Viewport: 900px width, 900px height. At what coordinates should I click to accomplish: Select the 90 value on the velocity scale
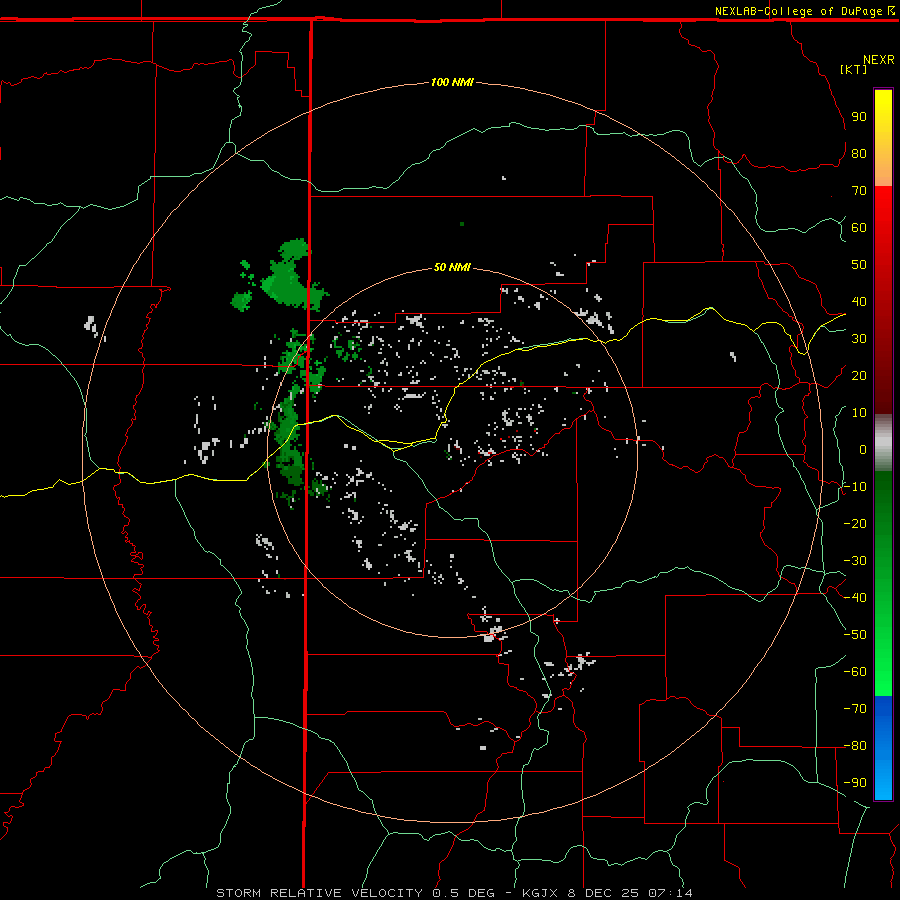click(859, 117)
